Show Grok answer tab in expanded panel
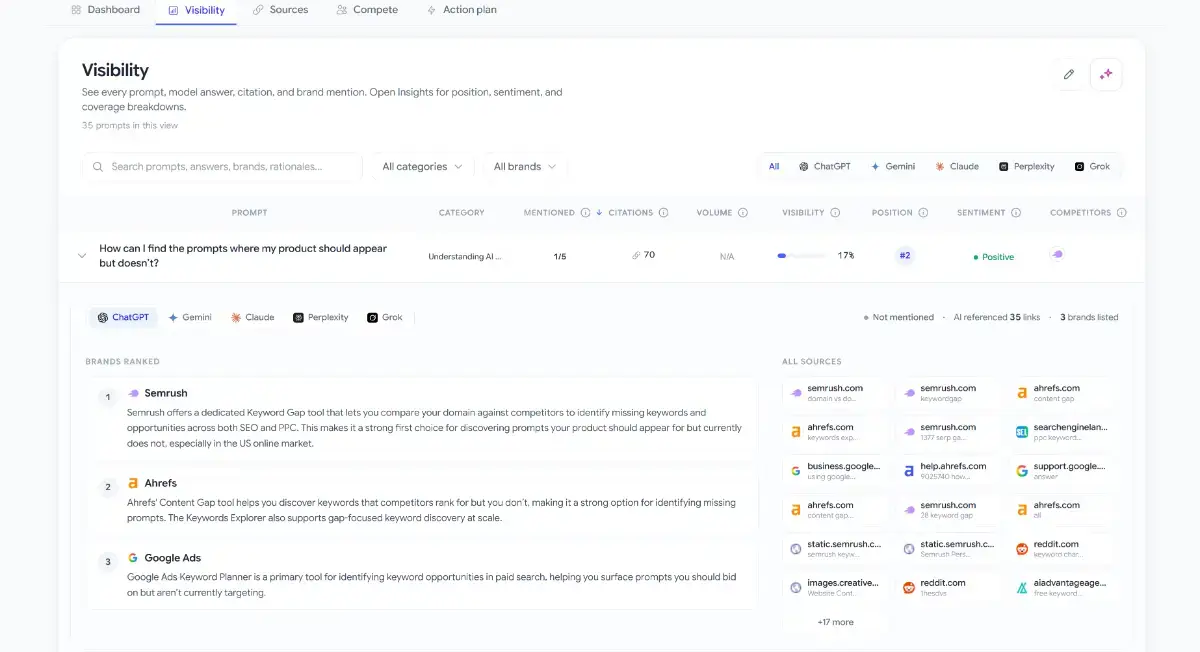Screen dimensions: 1200x652 [x=385, y=317]
